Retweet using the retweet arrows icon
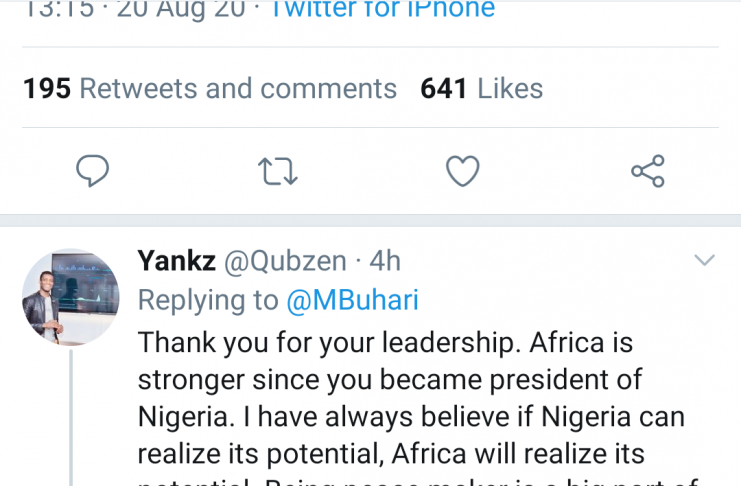The height and width of the screenshot is (486, 741). click(277, 171)
